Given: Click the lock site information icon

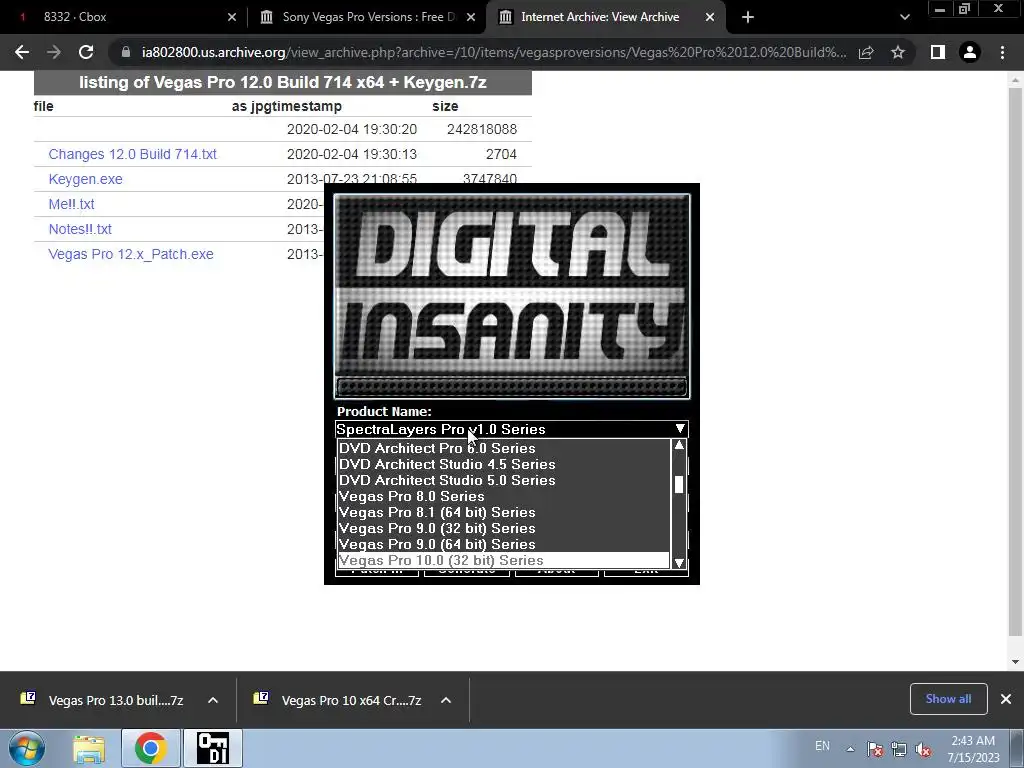Looking at the screenshot, I should coord(126,52).
